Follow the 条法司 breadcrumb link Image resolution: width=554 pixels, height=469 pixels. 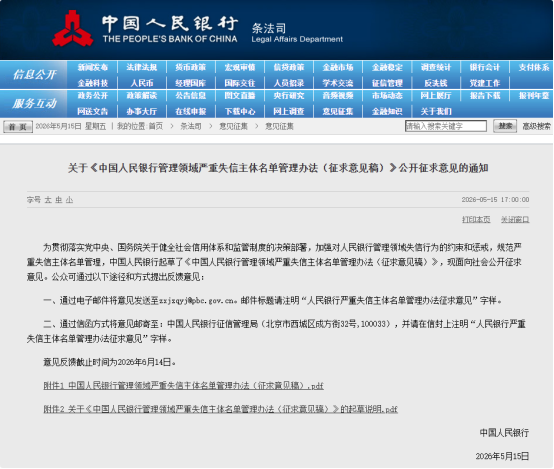pyautogui.click(x=191, y=127)
